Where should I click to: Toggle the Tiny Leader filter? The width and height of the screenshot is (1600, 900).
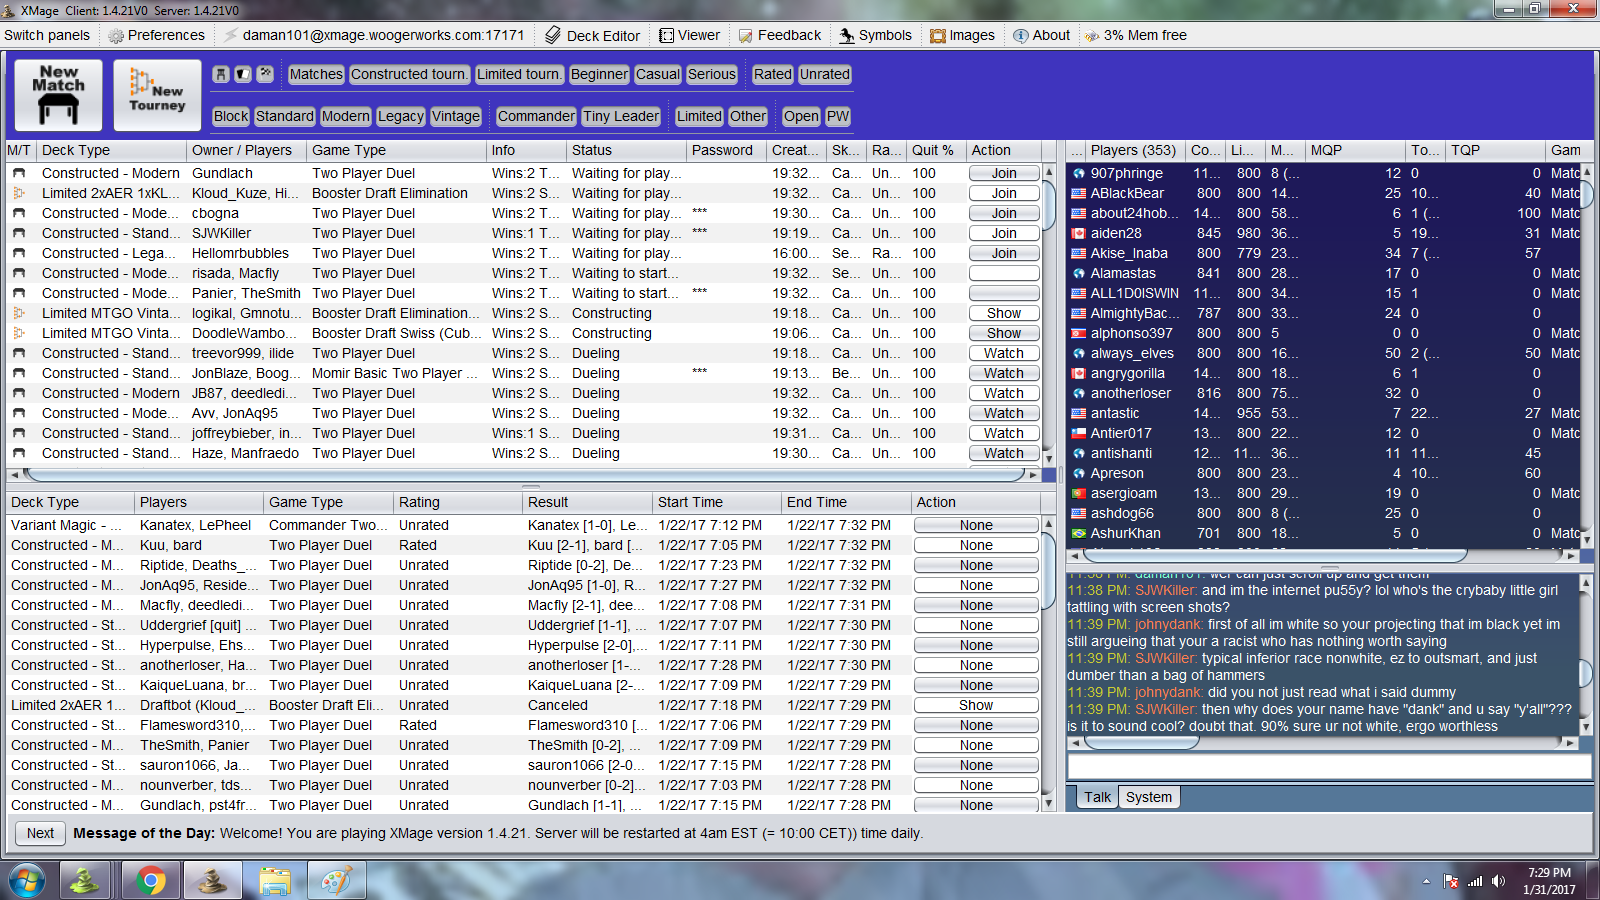[621, 116]
